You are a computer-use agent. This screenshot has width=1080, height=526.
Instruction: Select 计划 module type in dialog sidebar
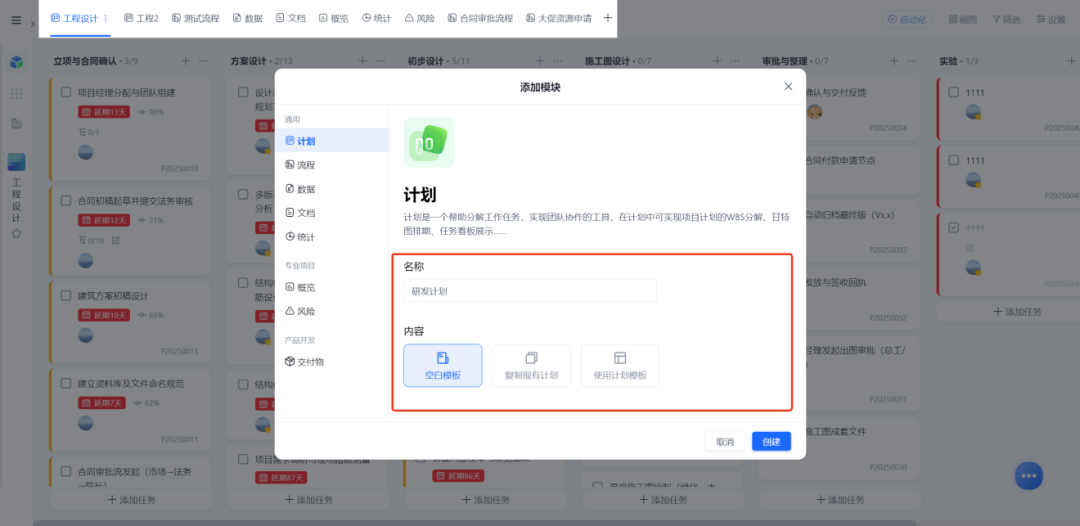pyautogui.click(x=331, y=140)
